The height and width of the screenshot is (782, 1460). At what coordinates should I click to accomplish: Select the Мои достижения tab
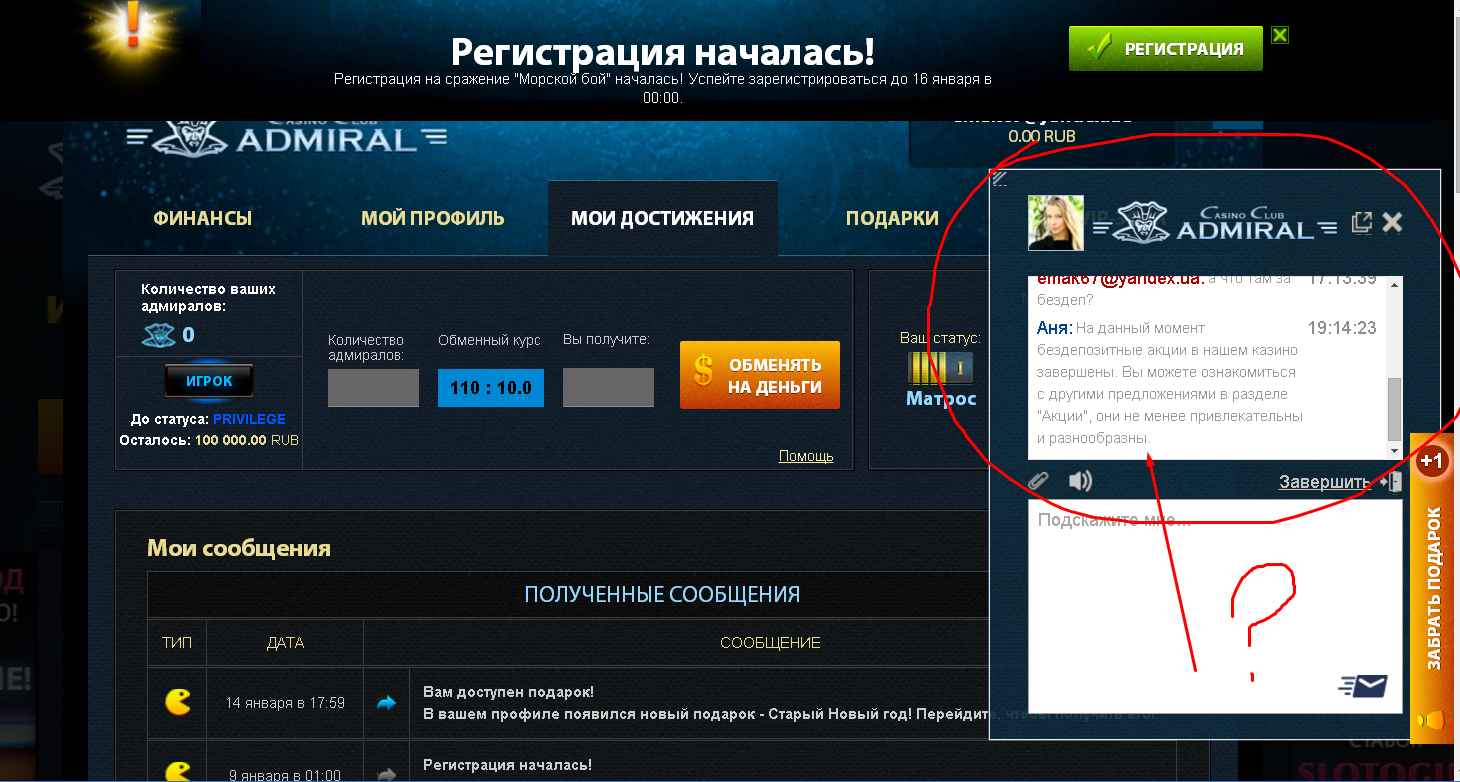coord(662,218)
